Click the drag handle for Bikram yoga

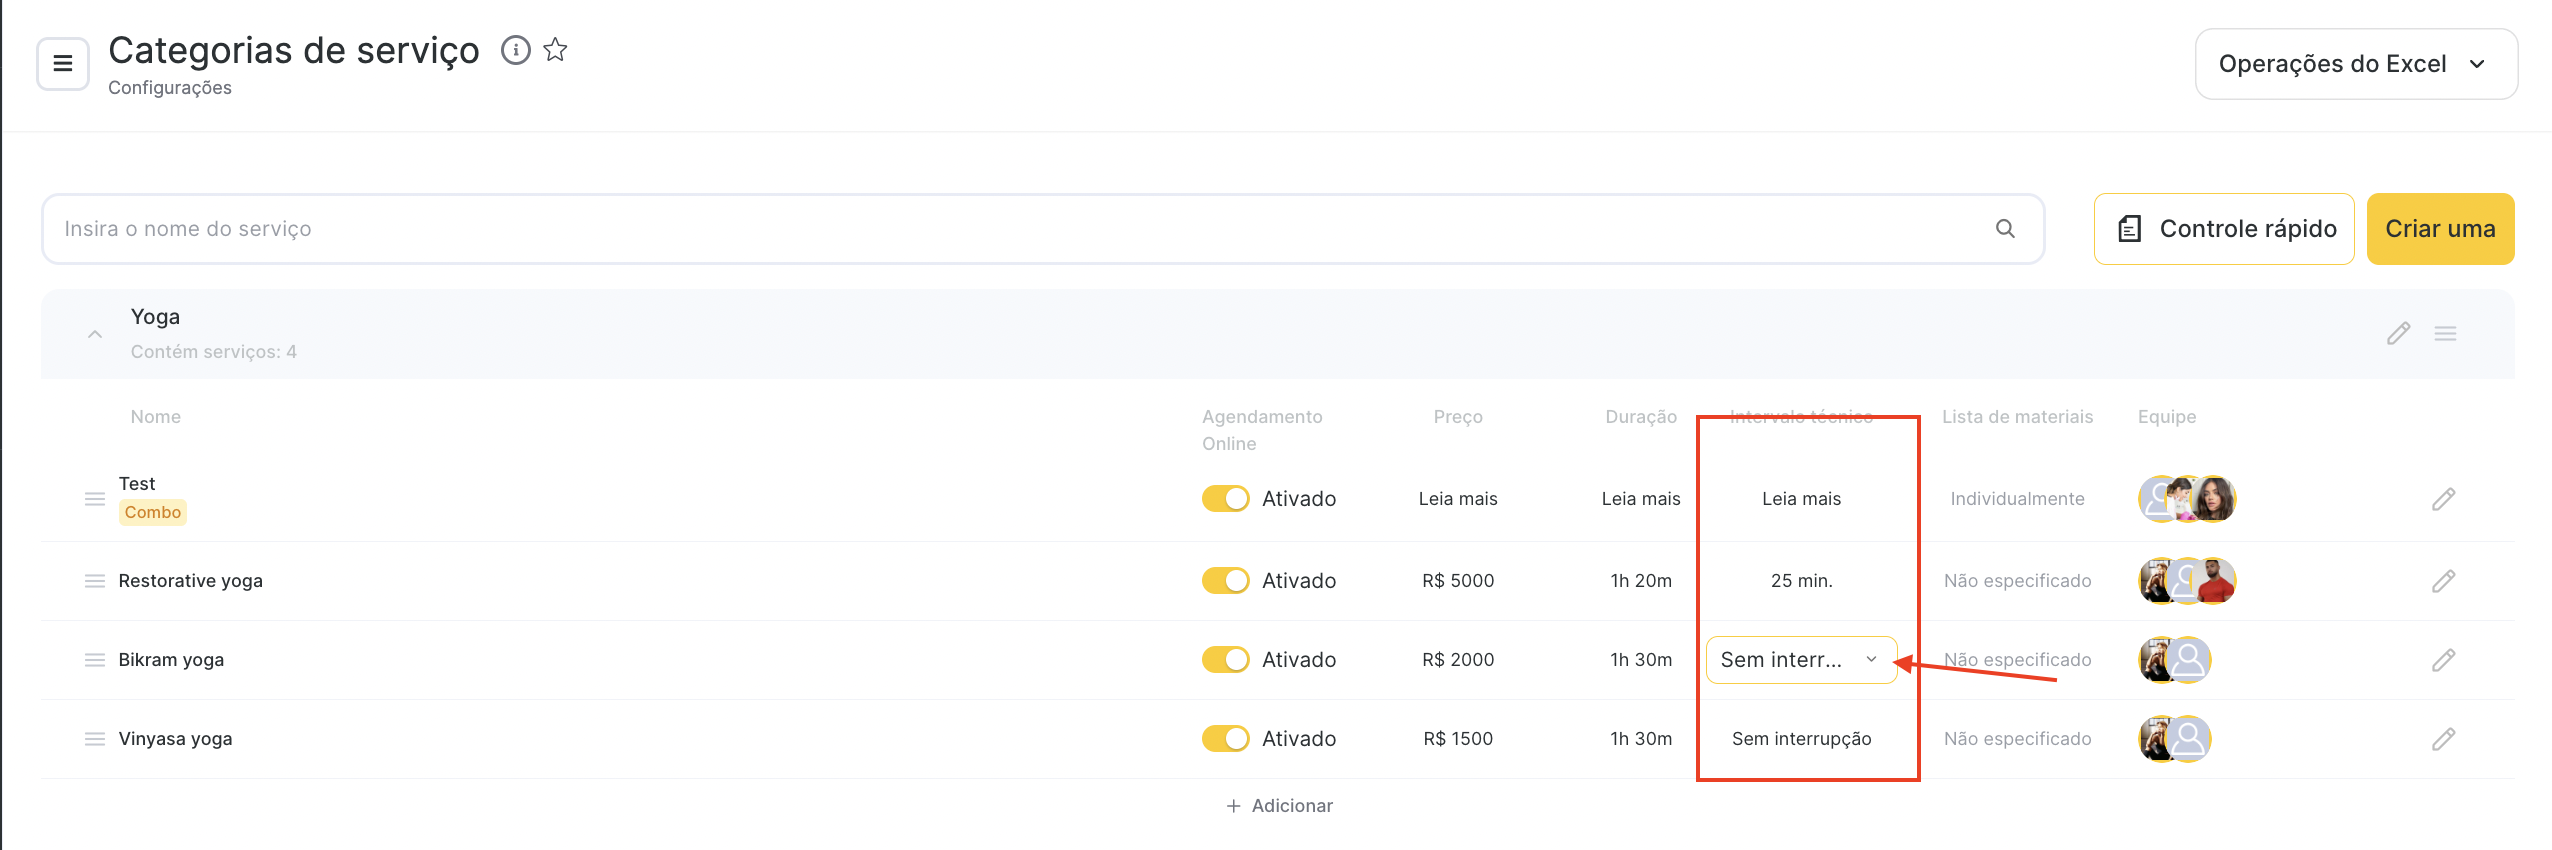coord(95,660)
